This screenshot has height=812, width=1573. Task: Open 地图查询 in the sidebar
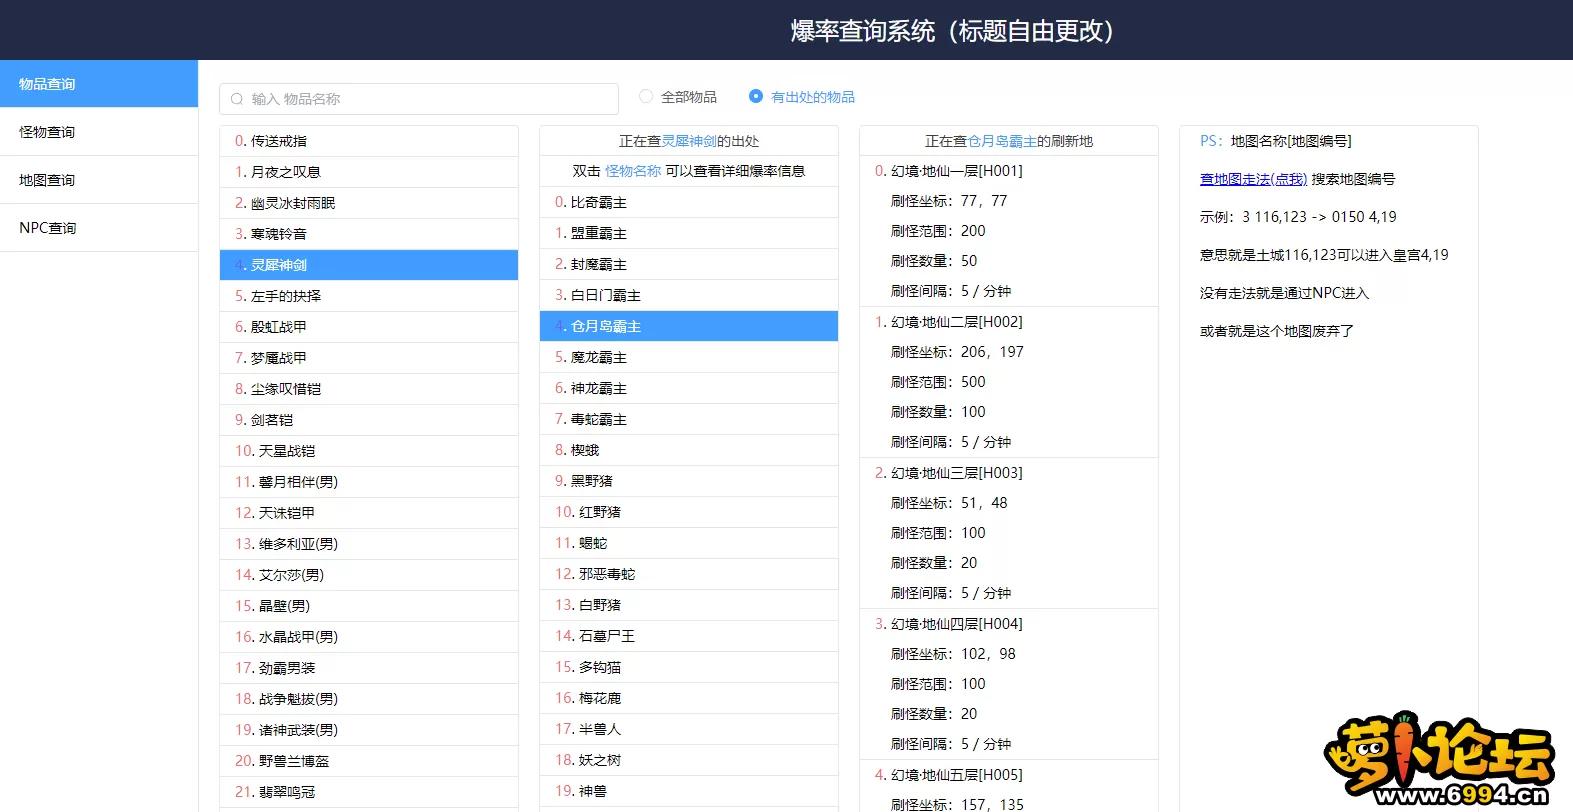tap(99, 180)
